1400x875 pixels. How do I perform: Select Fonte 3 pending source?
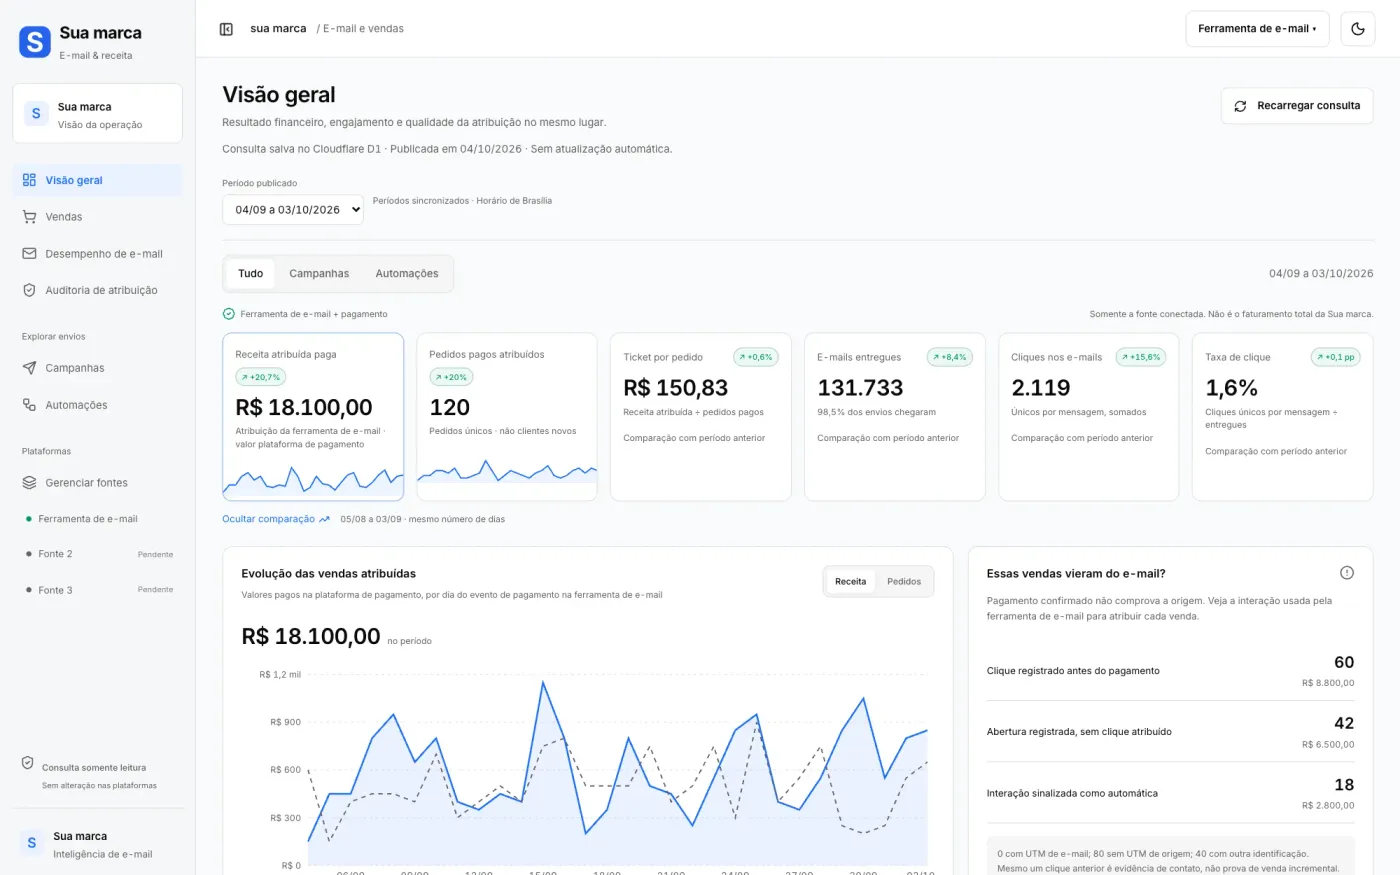pos(97,590)
